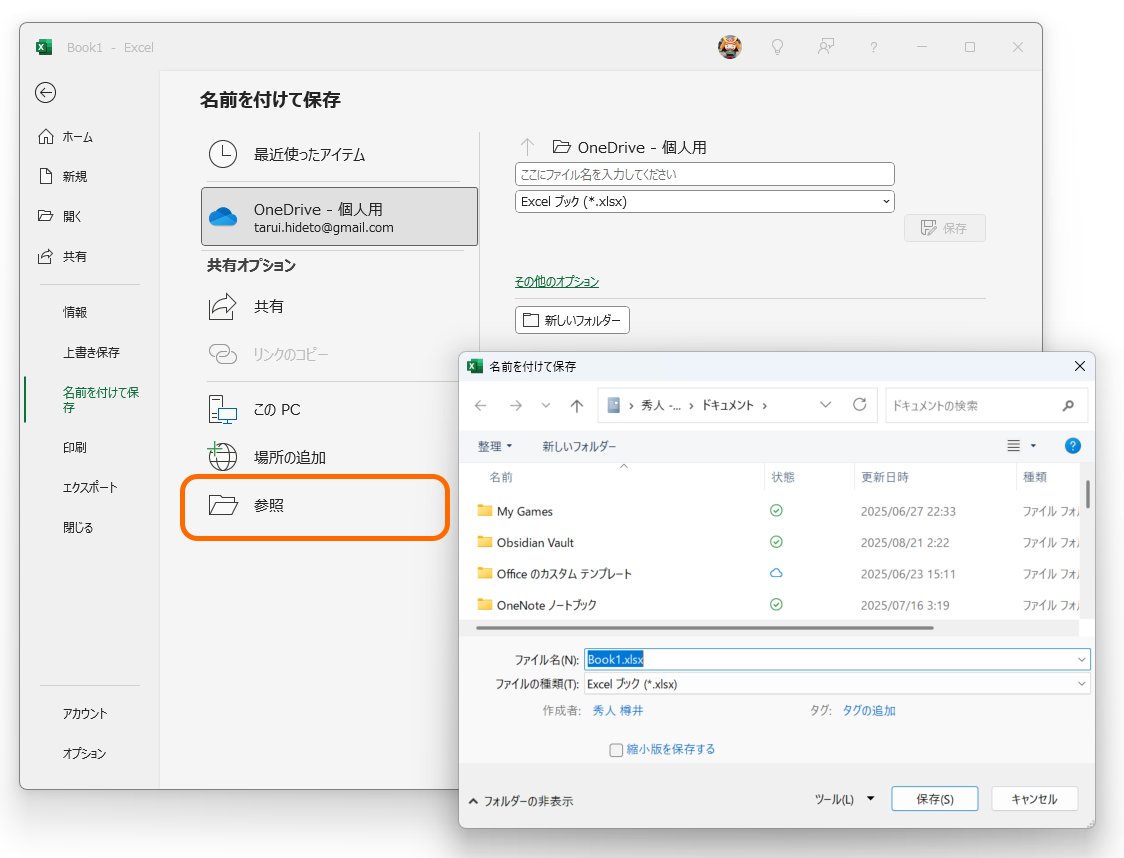Open the OneDrive - 個人用 save location
The image size is (1124, 858).
pyautogui.click(x=339, y=215)
